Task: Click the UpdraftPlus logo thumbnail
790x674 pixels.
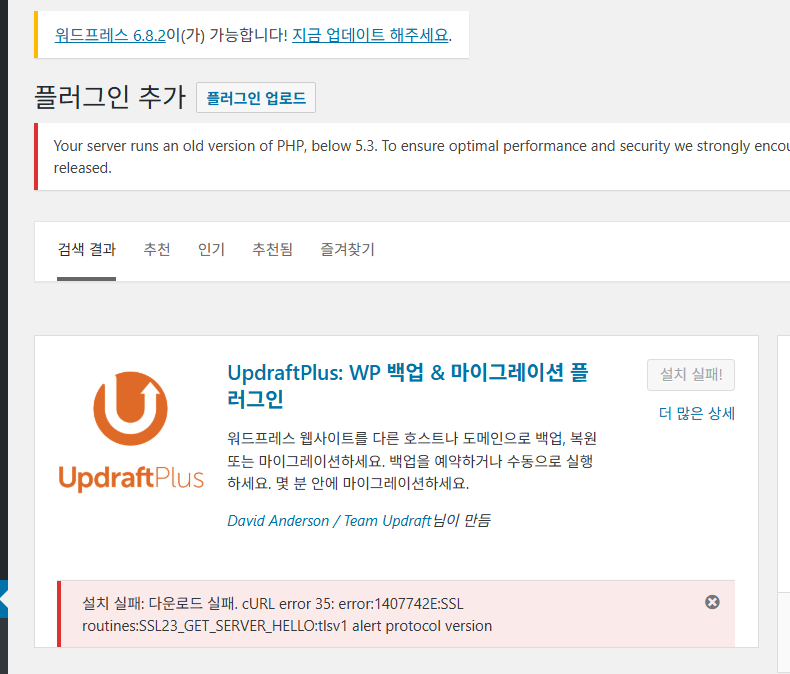Action: pos(131,432)
